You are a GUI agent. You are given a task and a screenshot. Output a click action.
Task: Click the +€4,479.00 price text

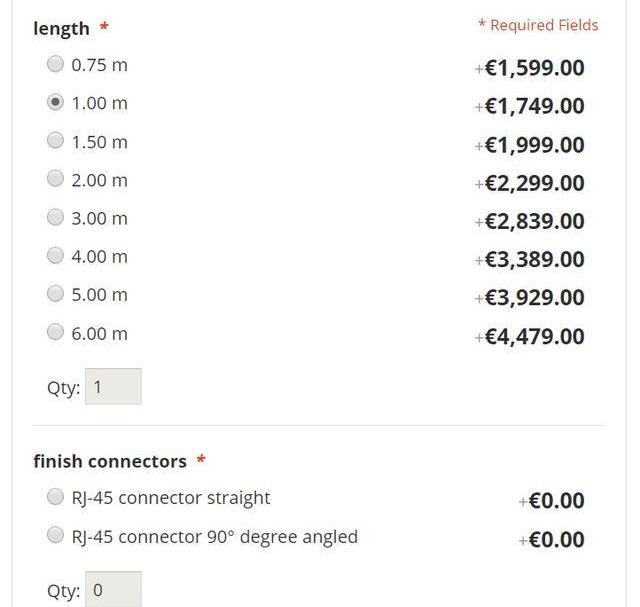coord(529,336)
